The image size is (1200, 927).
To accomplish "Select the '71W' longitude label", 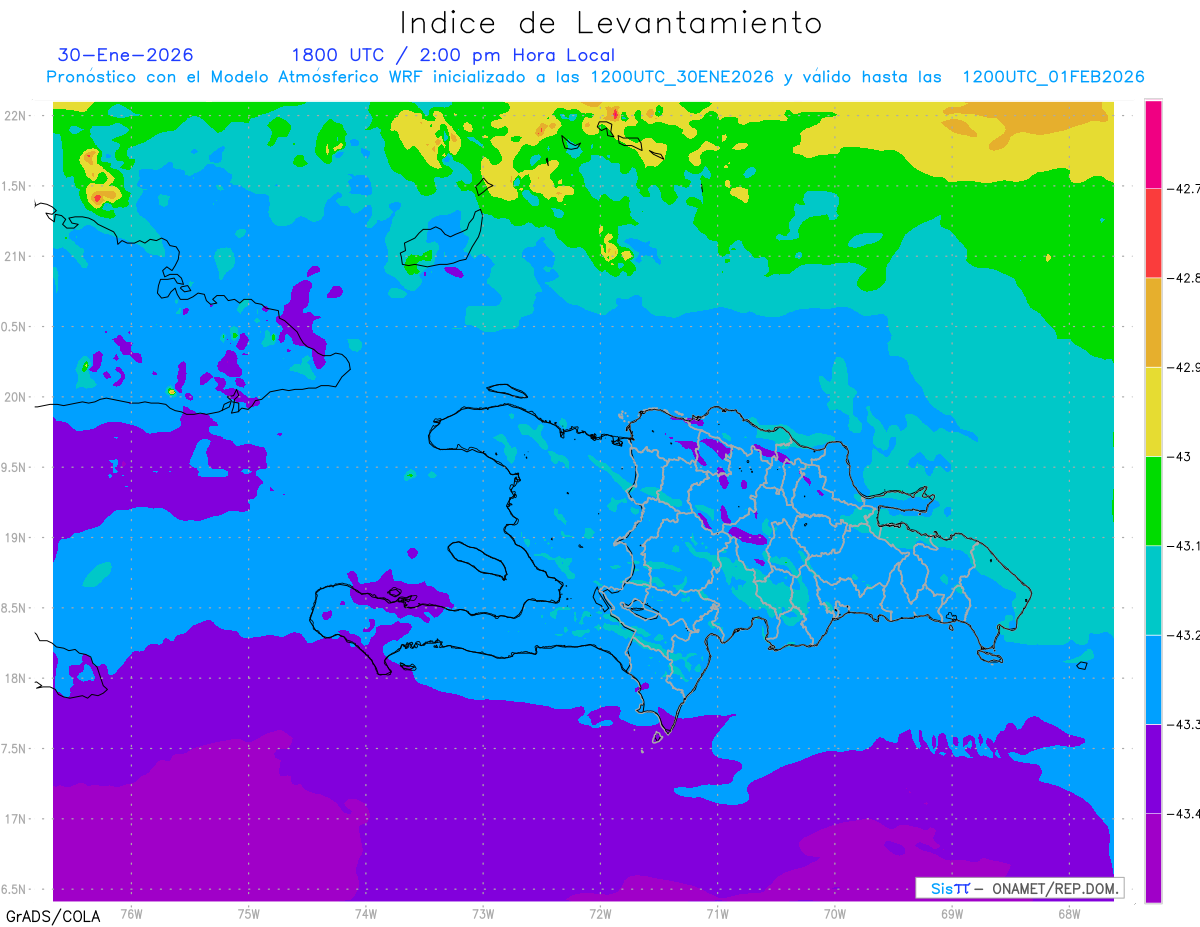I will pos(717,913).
